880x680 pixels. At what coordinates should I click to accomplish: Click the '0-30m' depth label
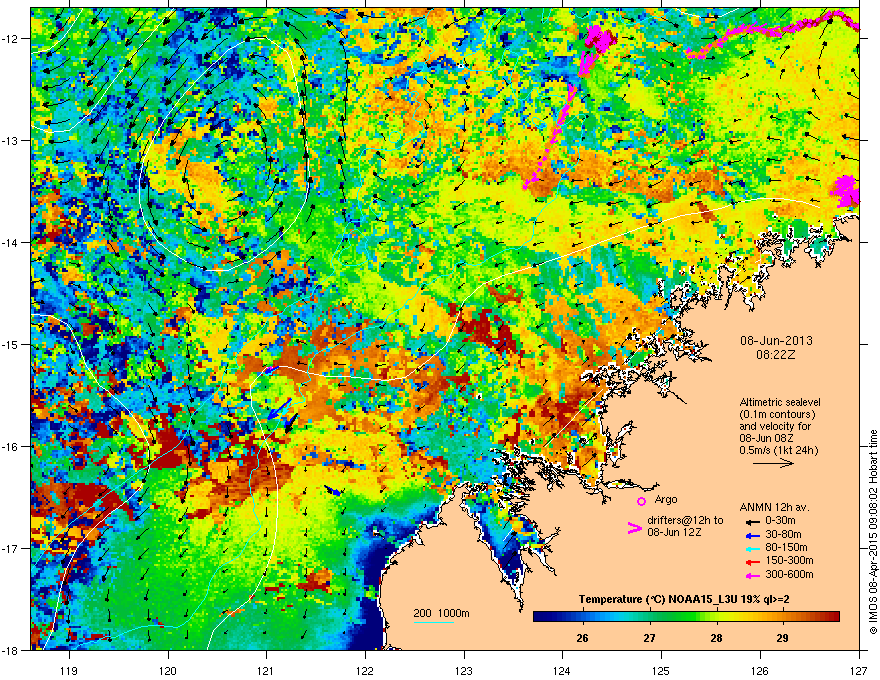(781, 521)
